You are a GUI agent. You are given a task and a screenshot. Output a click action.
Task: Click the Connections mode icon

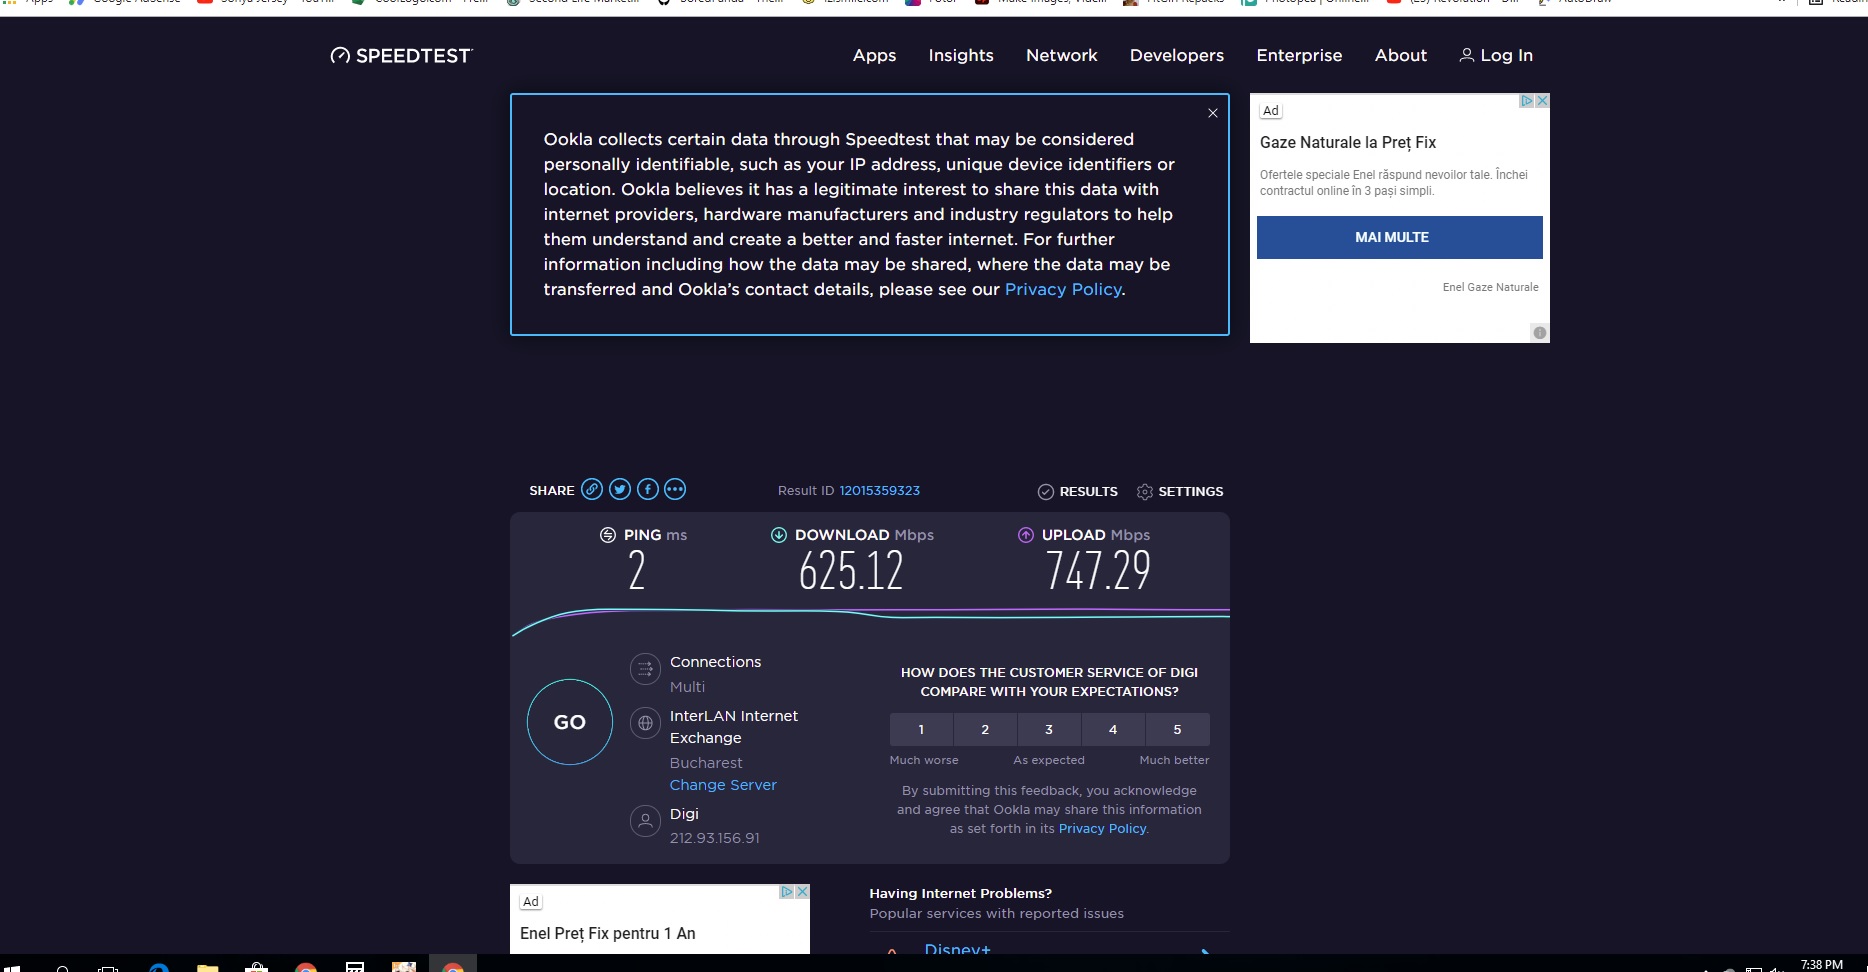(x=645, y=669)
